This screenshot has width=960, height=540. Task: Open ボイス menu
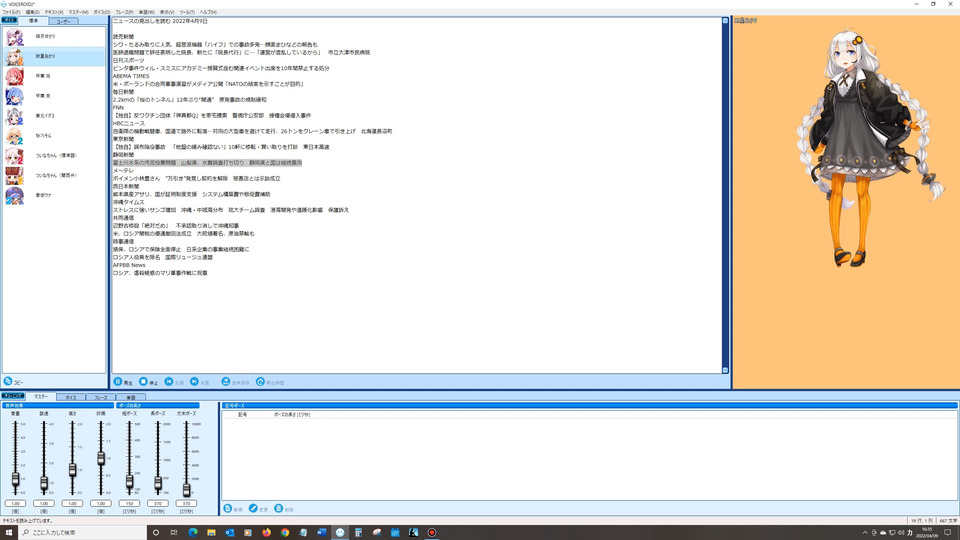[x=102, y=12]
